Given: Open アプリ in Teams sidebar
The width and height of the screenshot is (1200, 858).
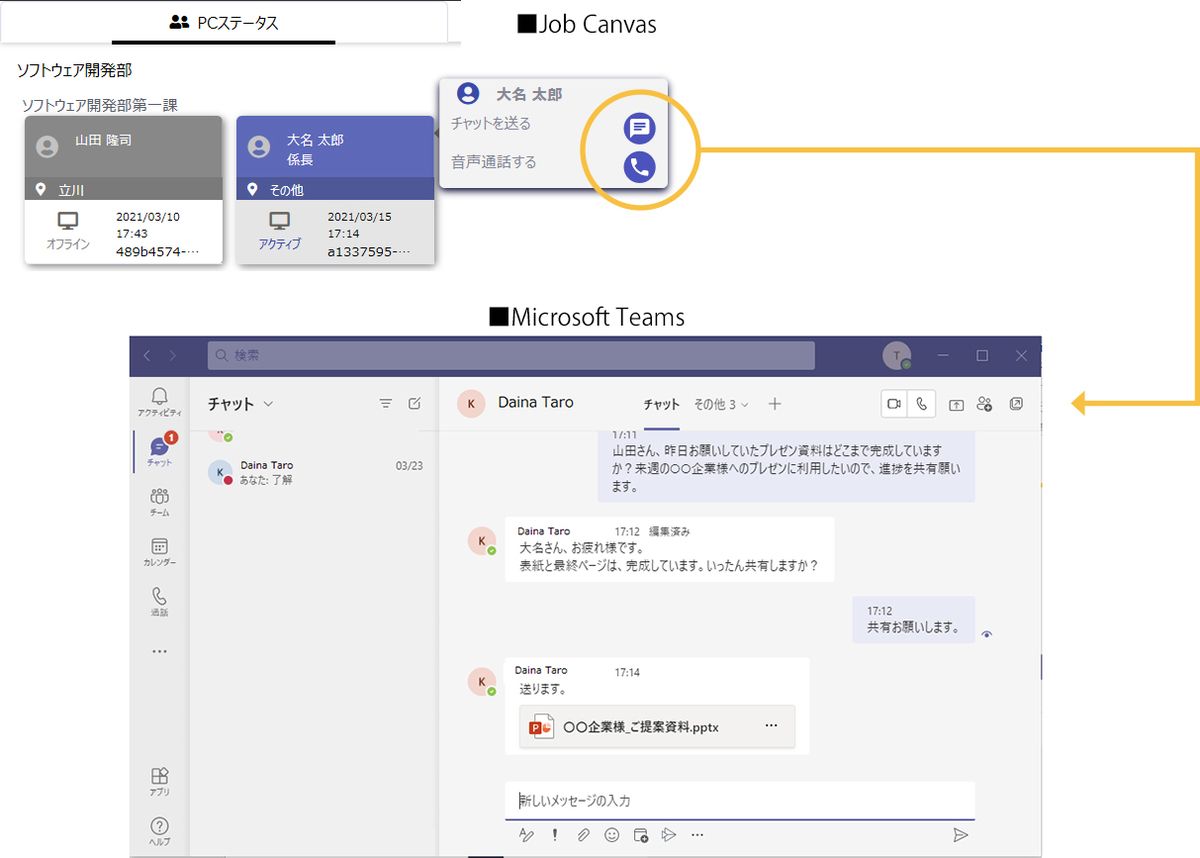Looking at the screenshot, I should click(160, 782).
